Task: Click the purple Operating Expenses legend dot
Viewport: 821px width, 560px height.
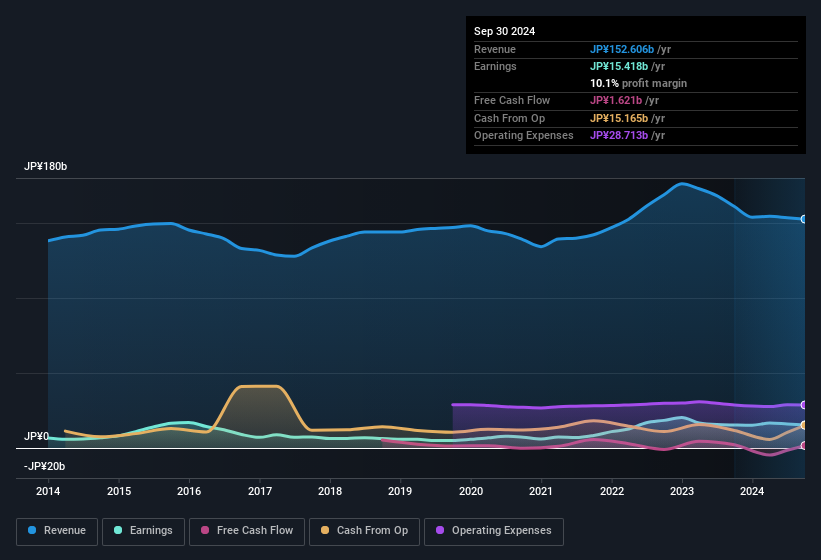Action: coord(440,530)
